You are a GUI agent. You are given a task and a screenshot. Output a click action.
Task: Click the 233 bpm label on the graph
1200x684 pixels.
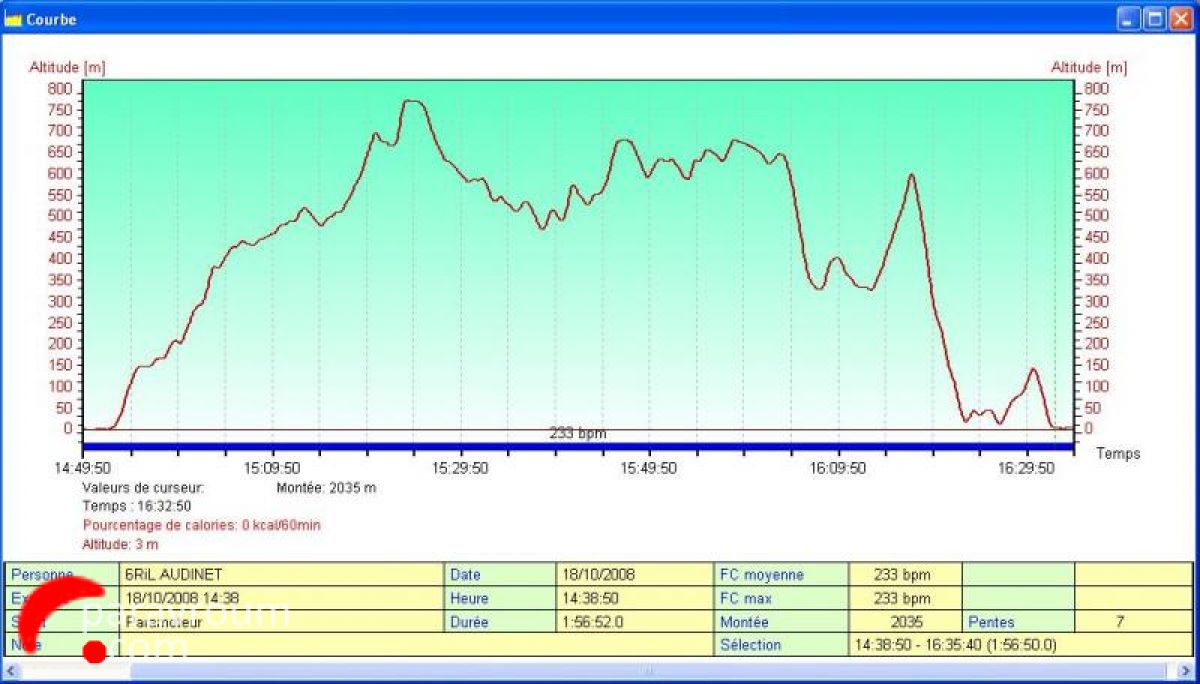tap(577, 433)
